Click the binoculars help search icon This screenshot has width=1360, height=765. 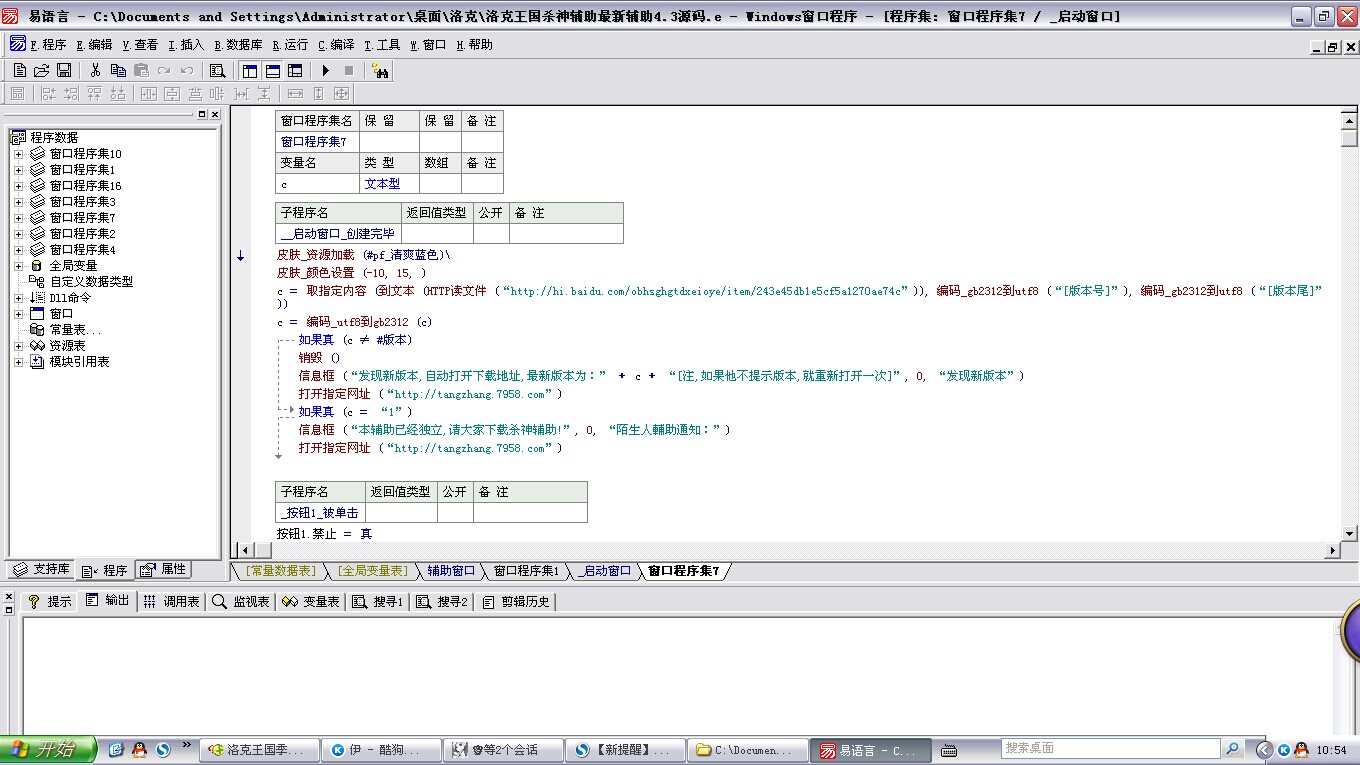click(379, 70)
